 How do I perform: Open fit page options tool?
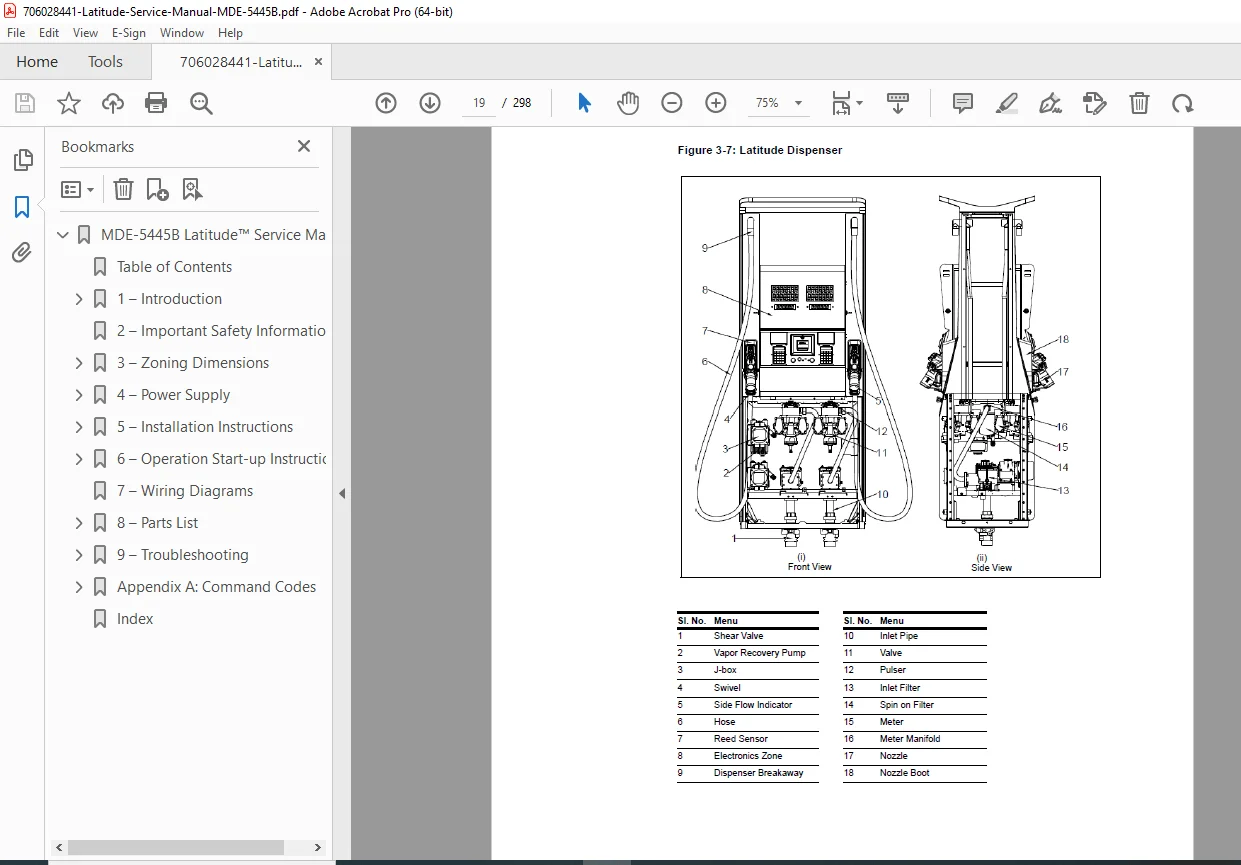click(x=847, y=103)
